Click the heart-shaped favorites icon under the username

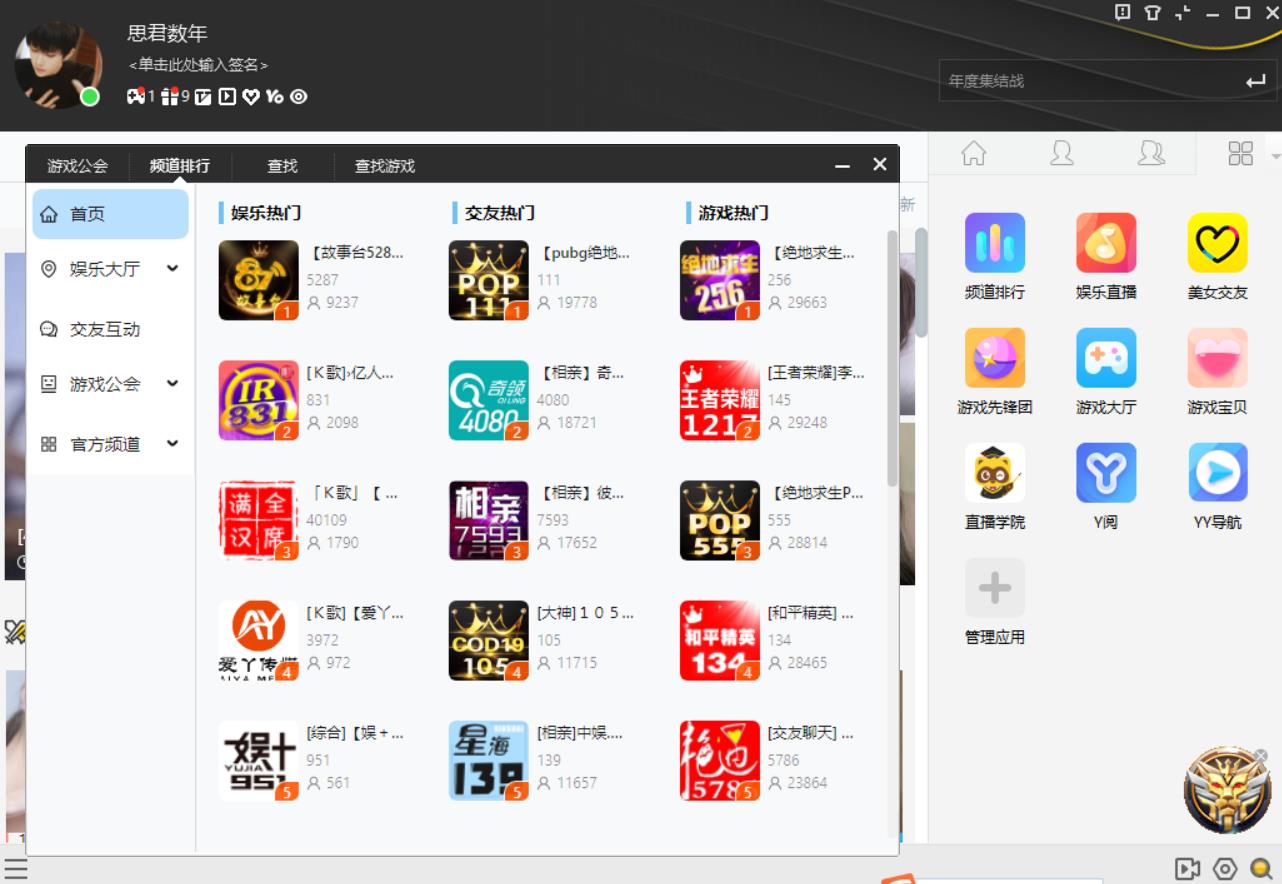[251, 97]
